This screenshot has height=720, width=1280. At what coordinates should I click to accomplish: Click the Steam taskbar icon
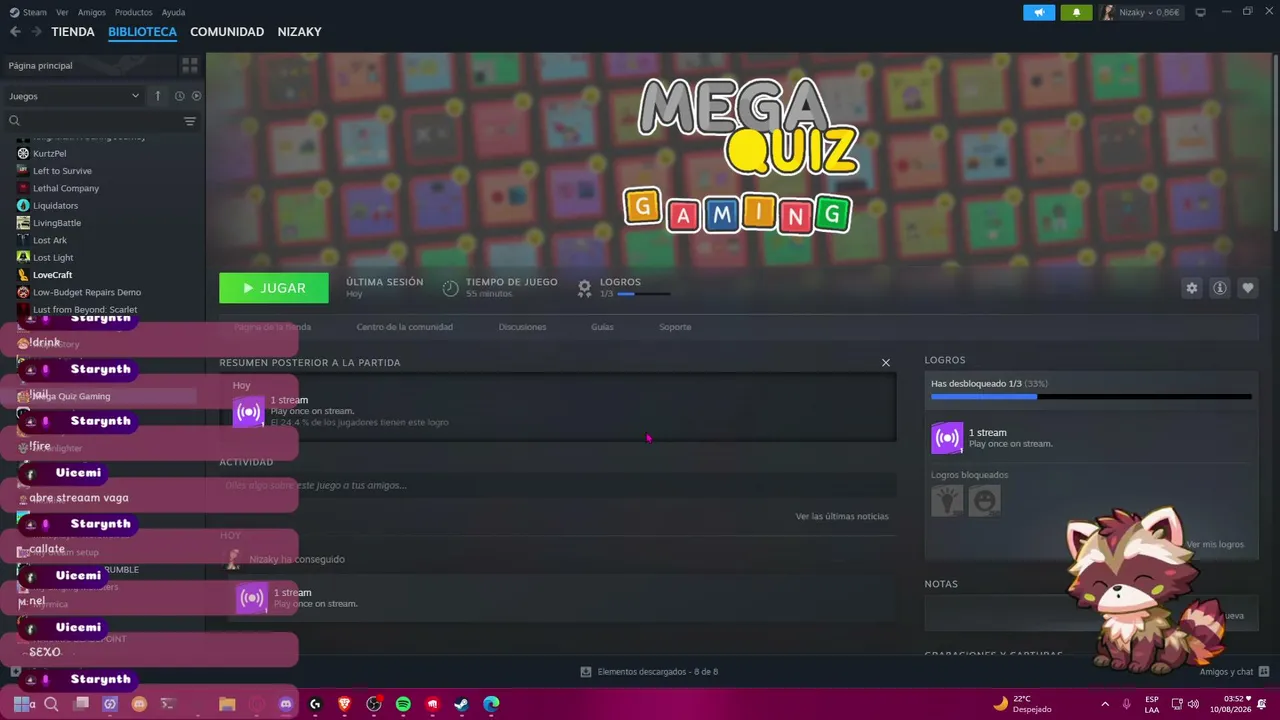point(461,704)
